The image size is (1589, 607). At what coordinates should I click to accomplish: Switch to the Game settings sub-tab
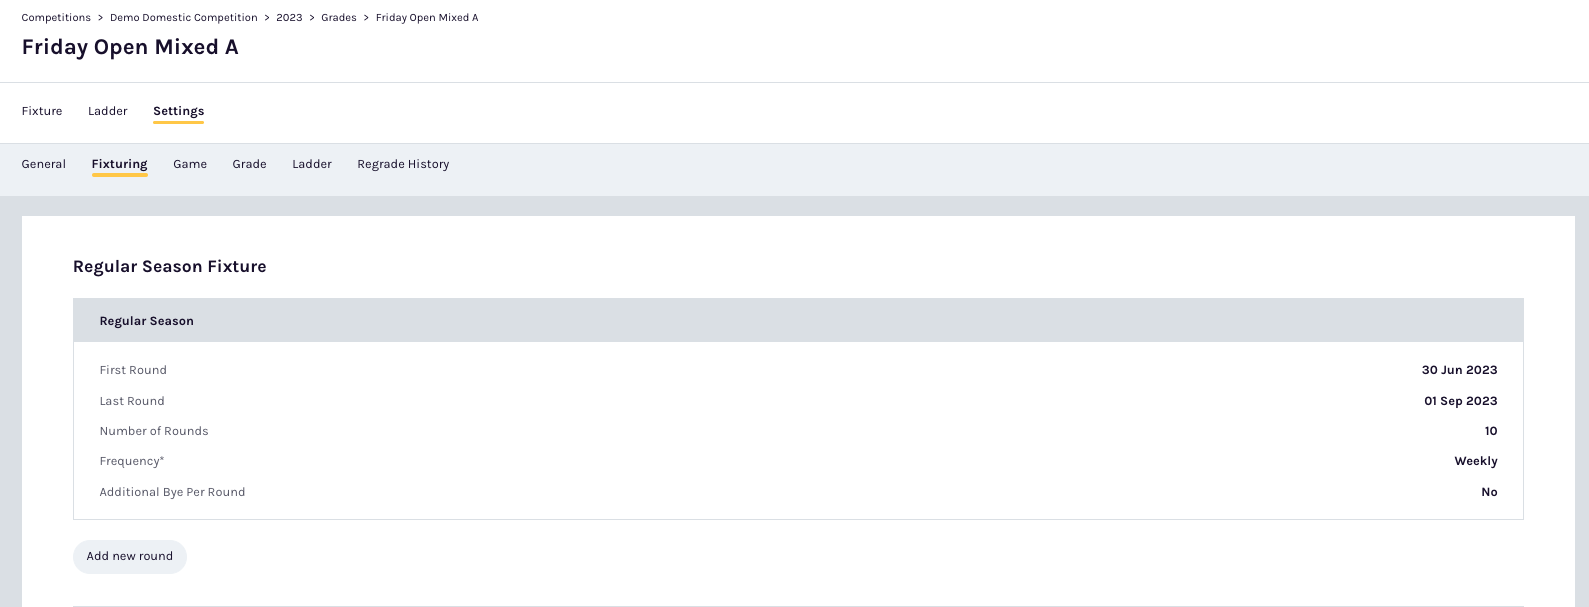tap(190, 164)
